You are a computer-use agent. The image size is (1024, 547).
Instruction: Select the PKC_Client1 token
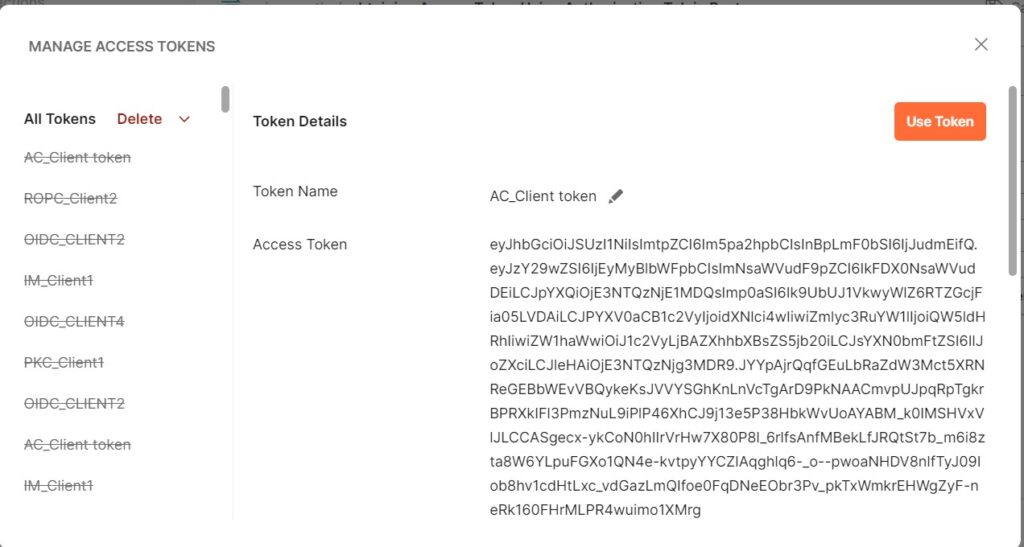[x=64, y=363]
